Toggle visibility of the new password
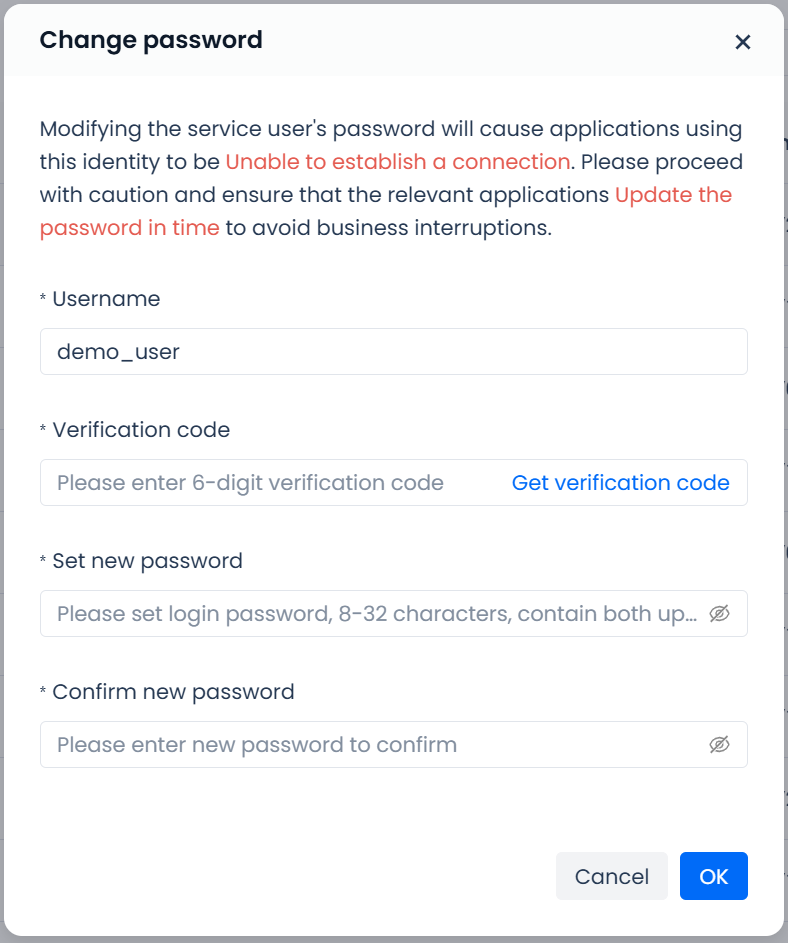 pyautogui.click(x=719, y=614)
